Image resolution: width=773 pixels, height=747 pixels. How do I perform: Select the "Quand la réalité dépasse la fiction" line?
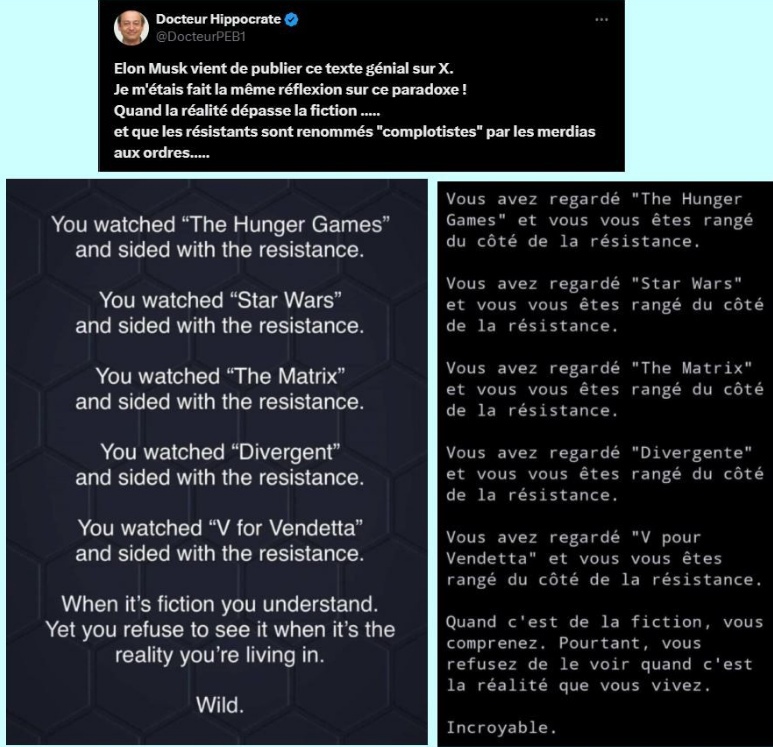tap(246, 110)
